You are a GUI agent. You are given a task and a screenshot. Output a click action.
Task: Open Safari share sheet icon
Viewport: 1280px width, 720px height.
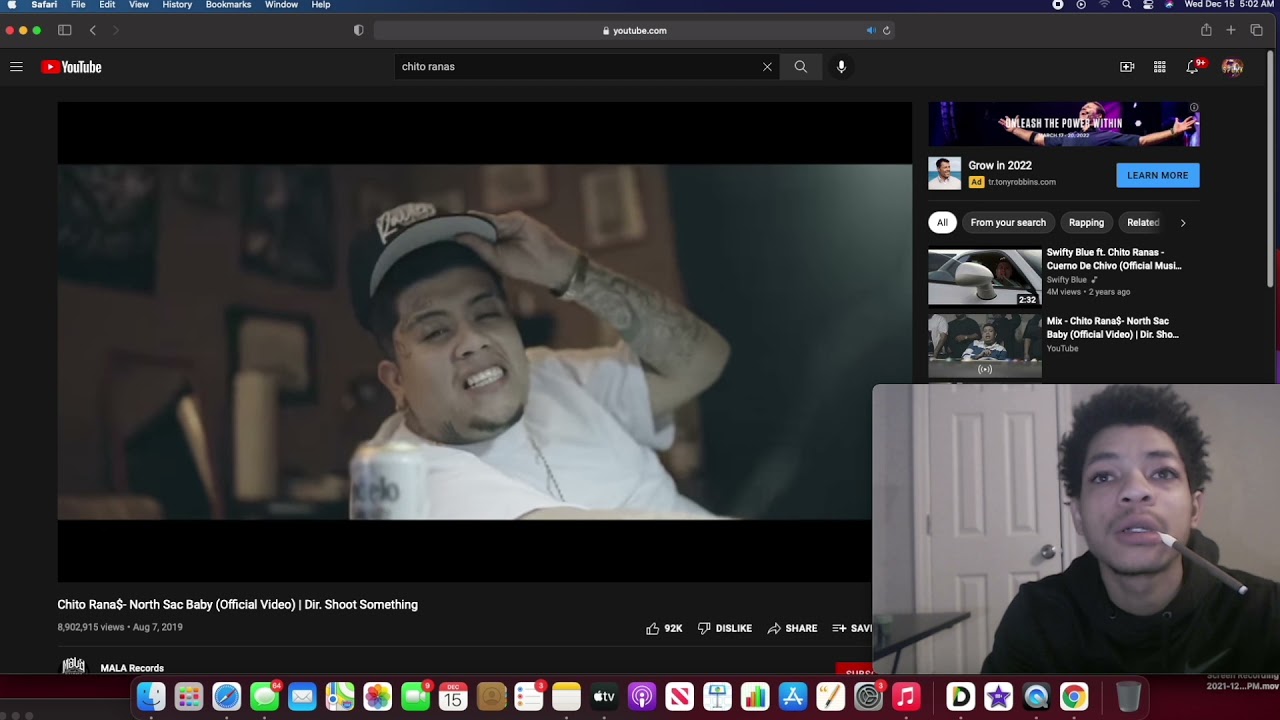click(1206, 30)
